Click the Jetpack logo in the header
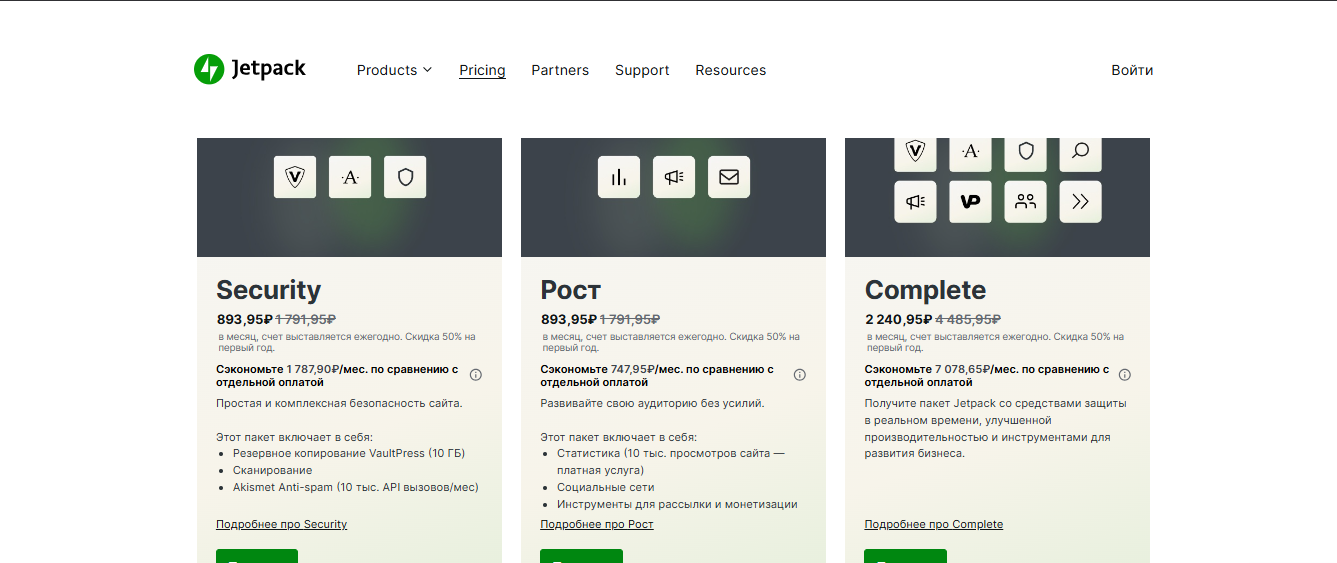 click(250, 69)
